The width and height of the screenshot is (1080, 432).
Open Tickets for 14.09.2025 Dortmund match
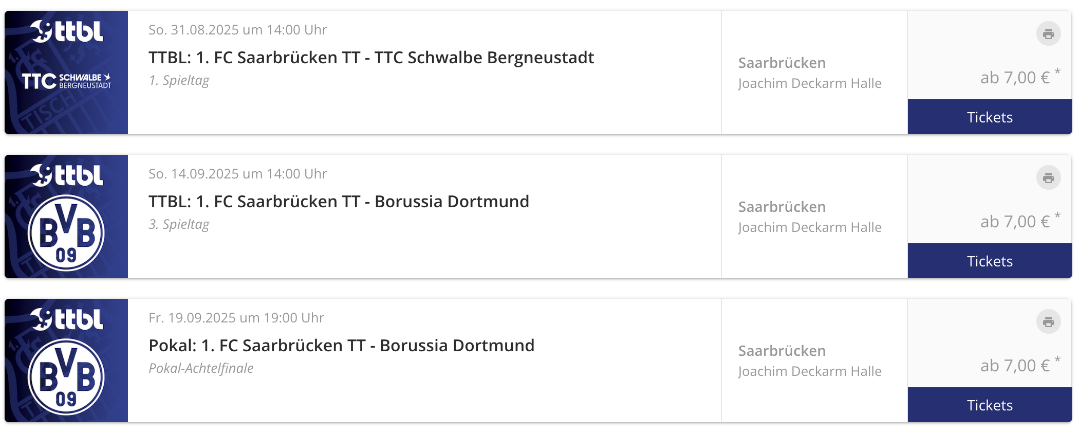[989, 261]
